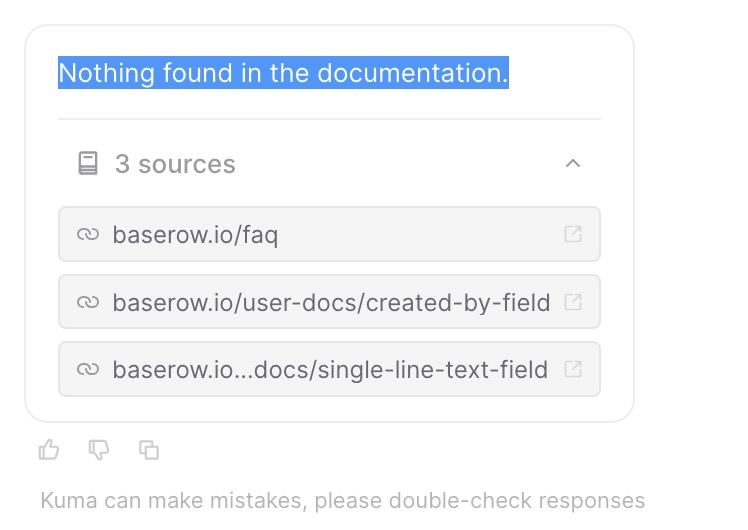The height and width of the screenshot is (530, 748).
Task: Click external-link icon on the baserow.io/faq row
Action: coord(573,234)
